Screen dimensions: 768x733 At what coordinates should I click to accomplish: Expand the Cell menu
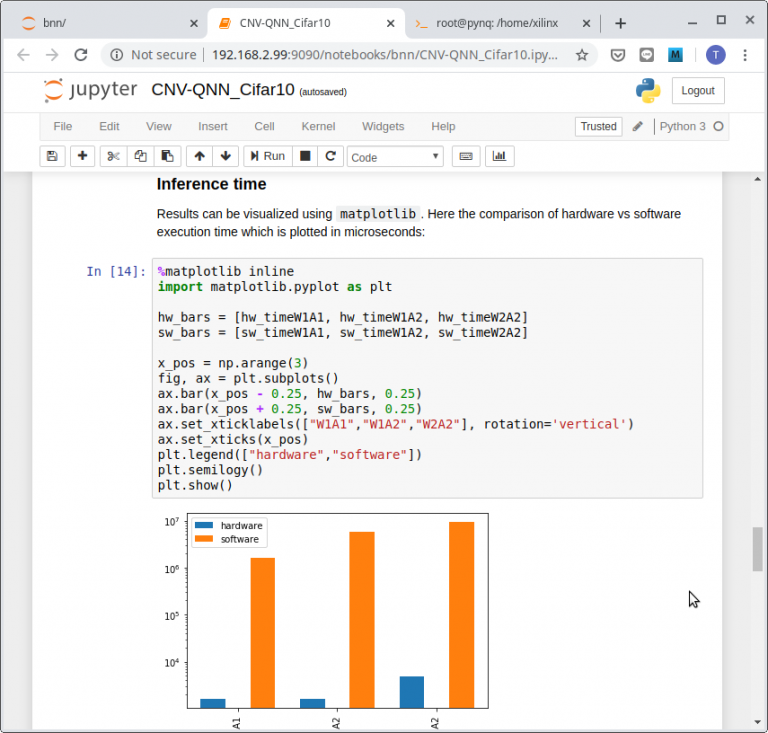pyautogui.click(x=264, y=127)
